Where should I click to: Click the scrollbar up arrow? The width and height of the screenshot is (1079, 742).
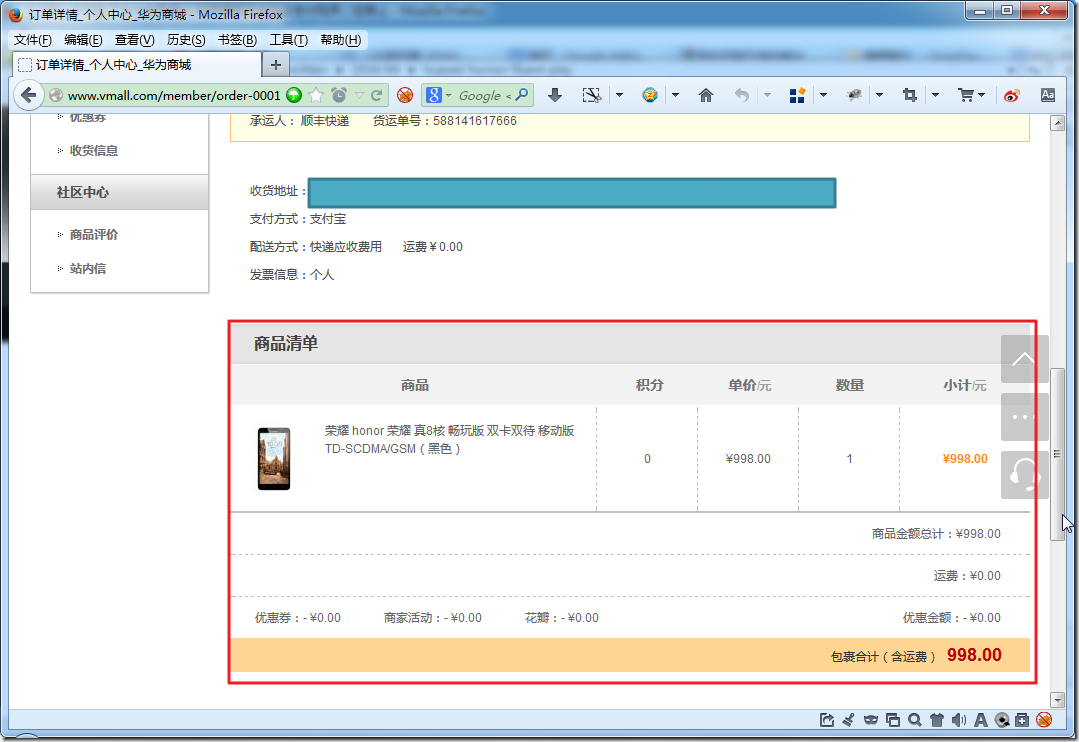coord(1058,123)
